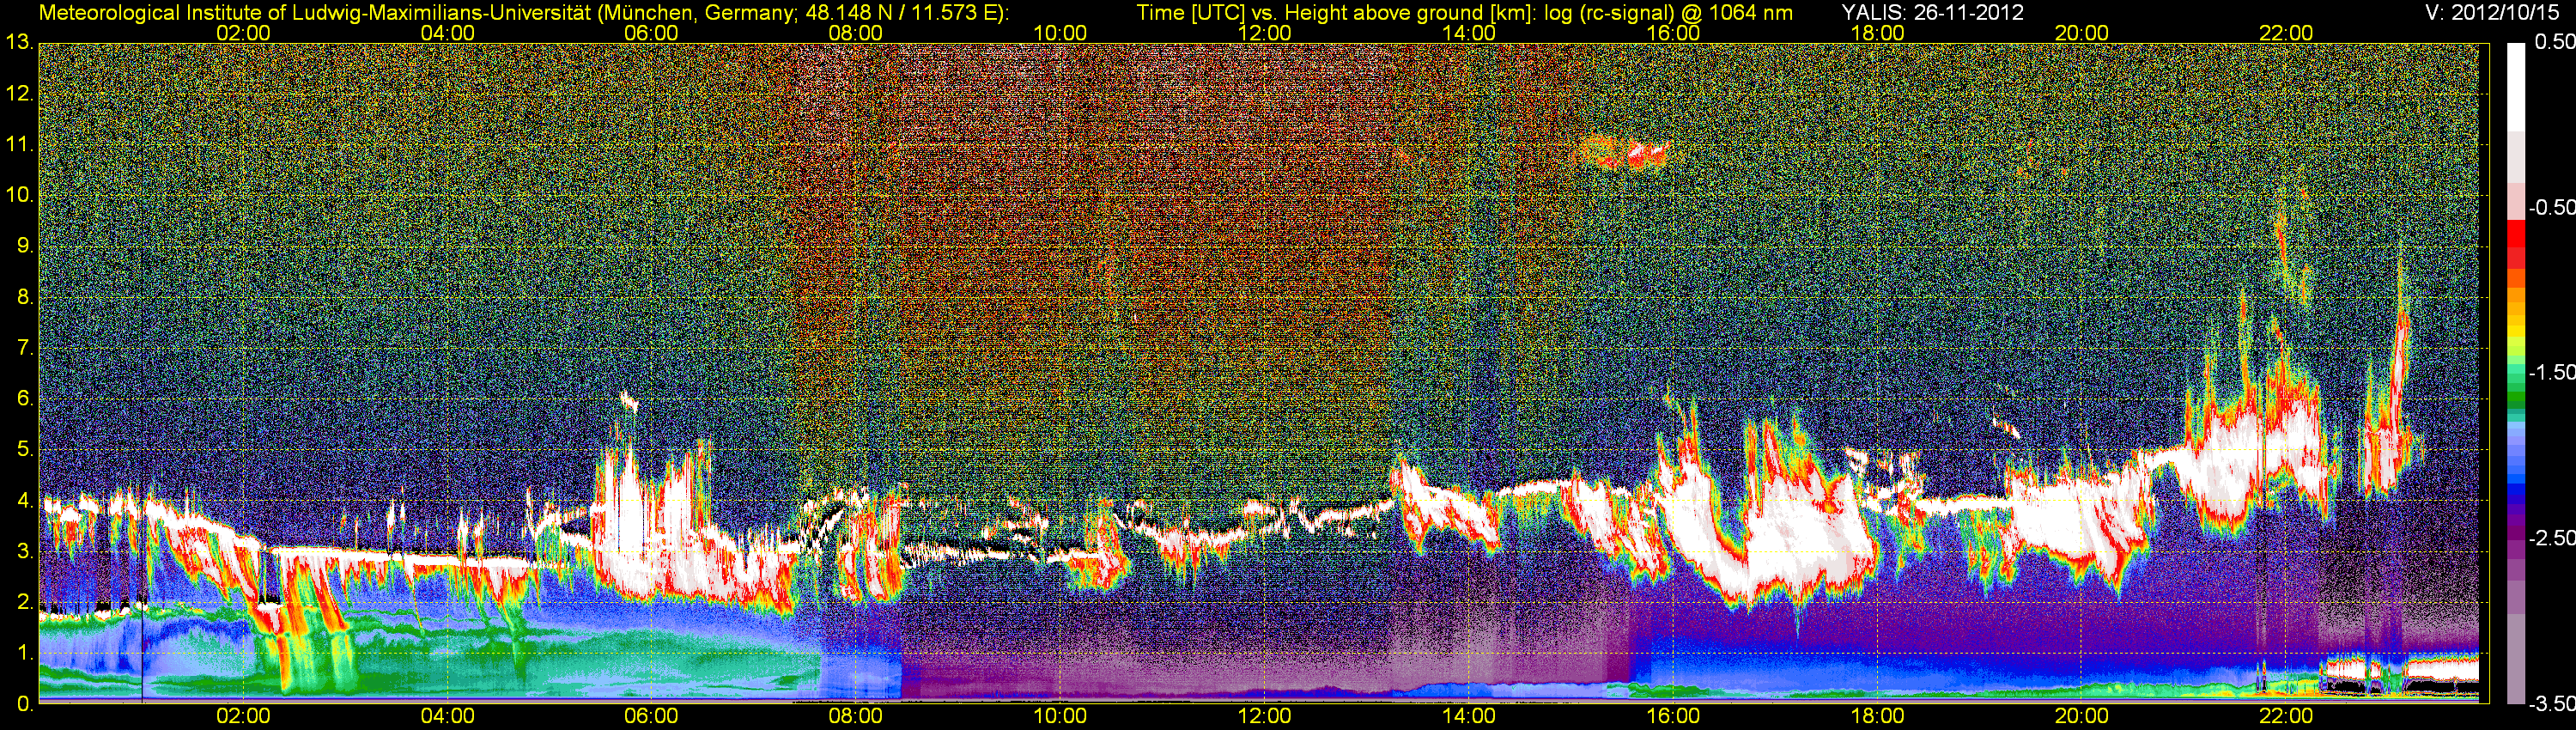
Task: Click the 20:00 label on the top time axis
Action: point(2082,33)
